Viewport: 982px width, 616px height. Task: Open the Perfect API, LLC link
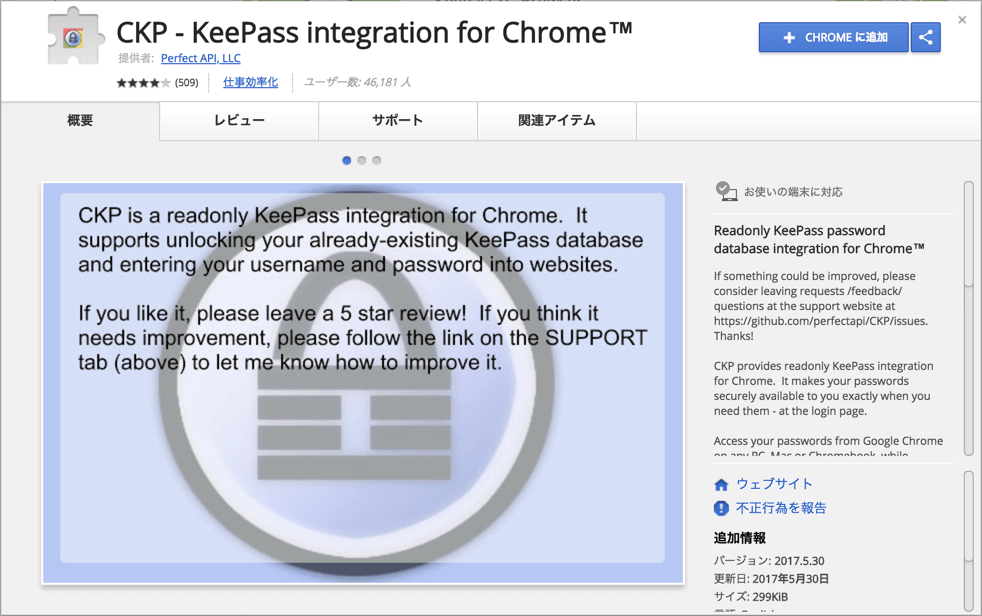pos(200,58)
